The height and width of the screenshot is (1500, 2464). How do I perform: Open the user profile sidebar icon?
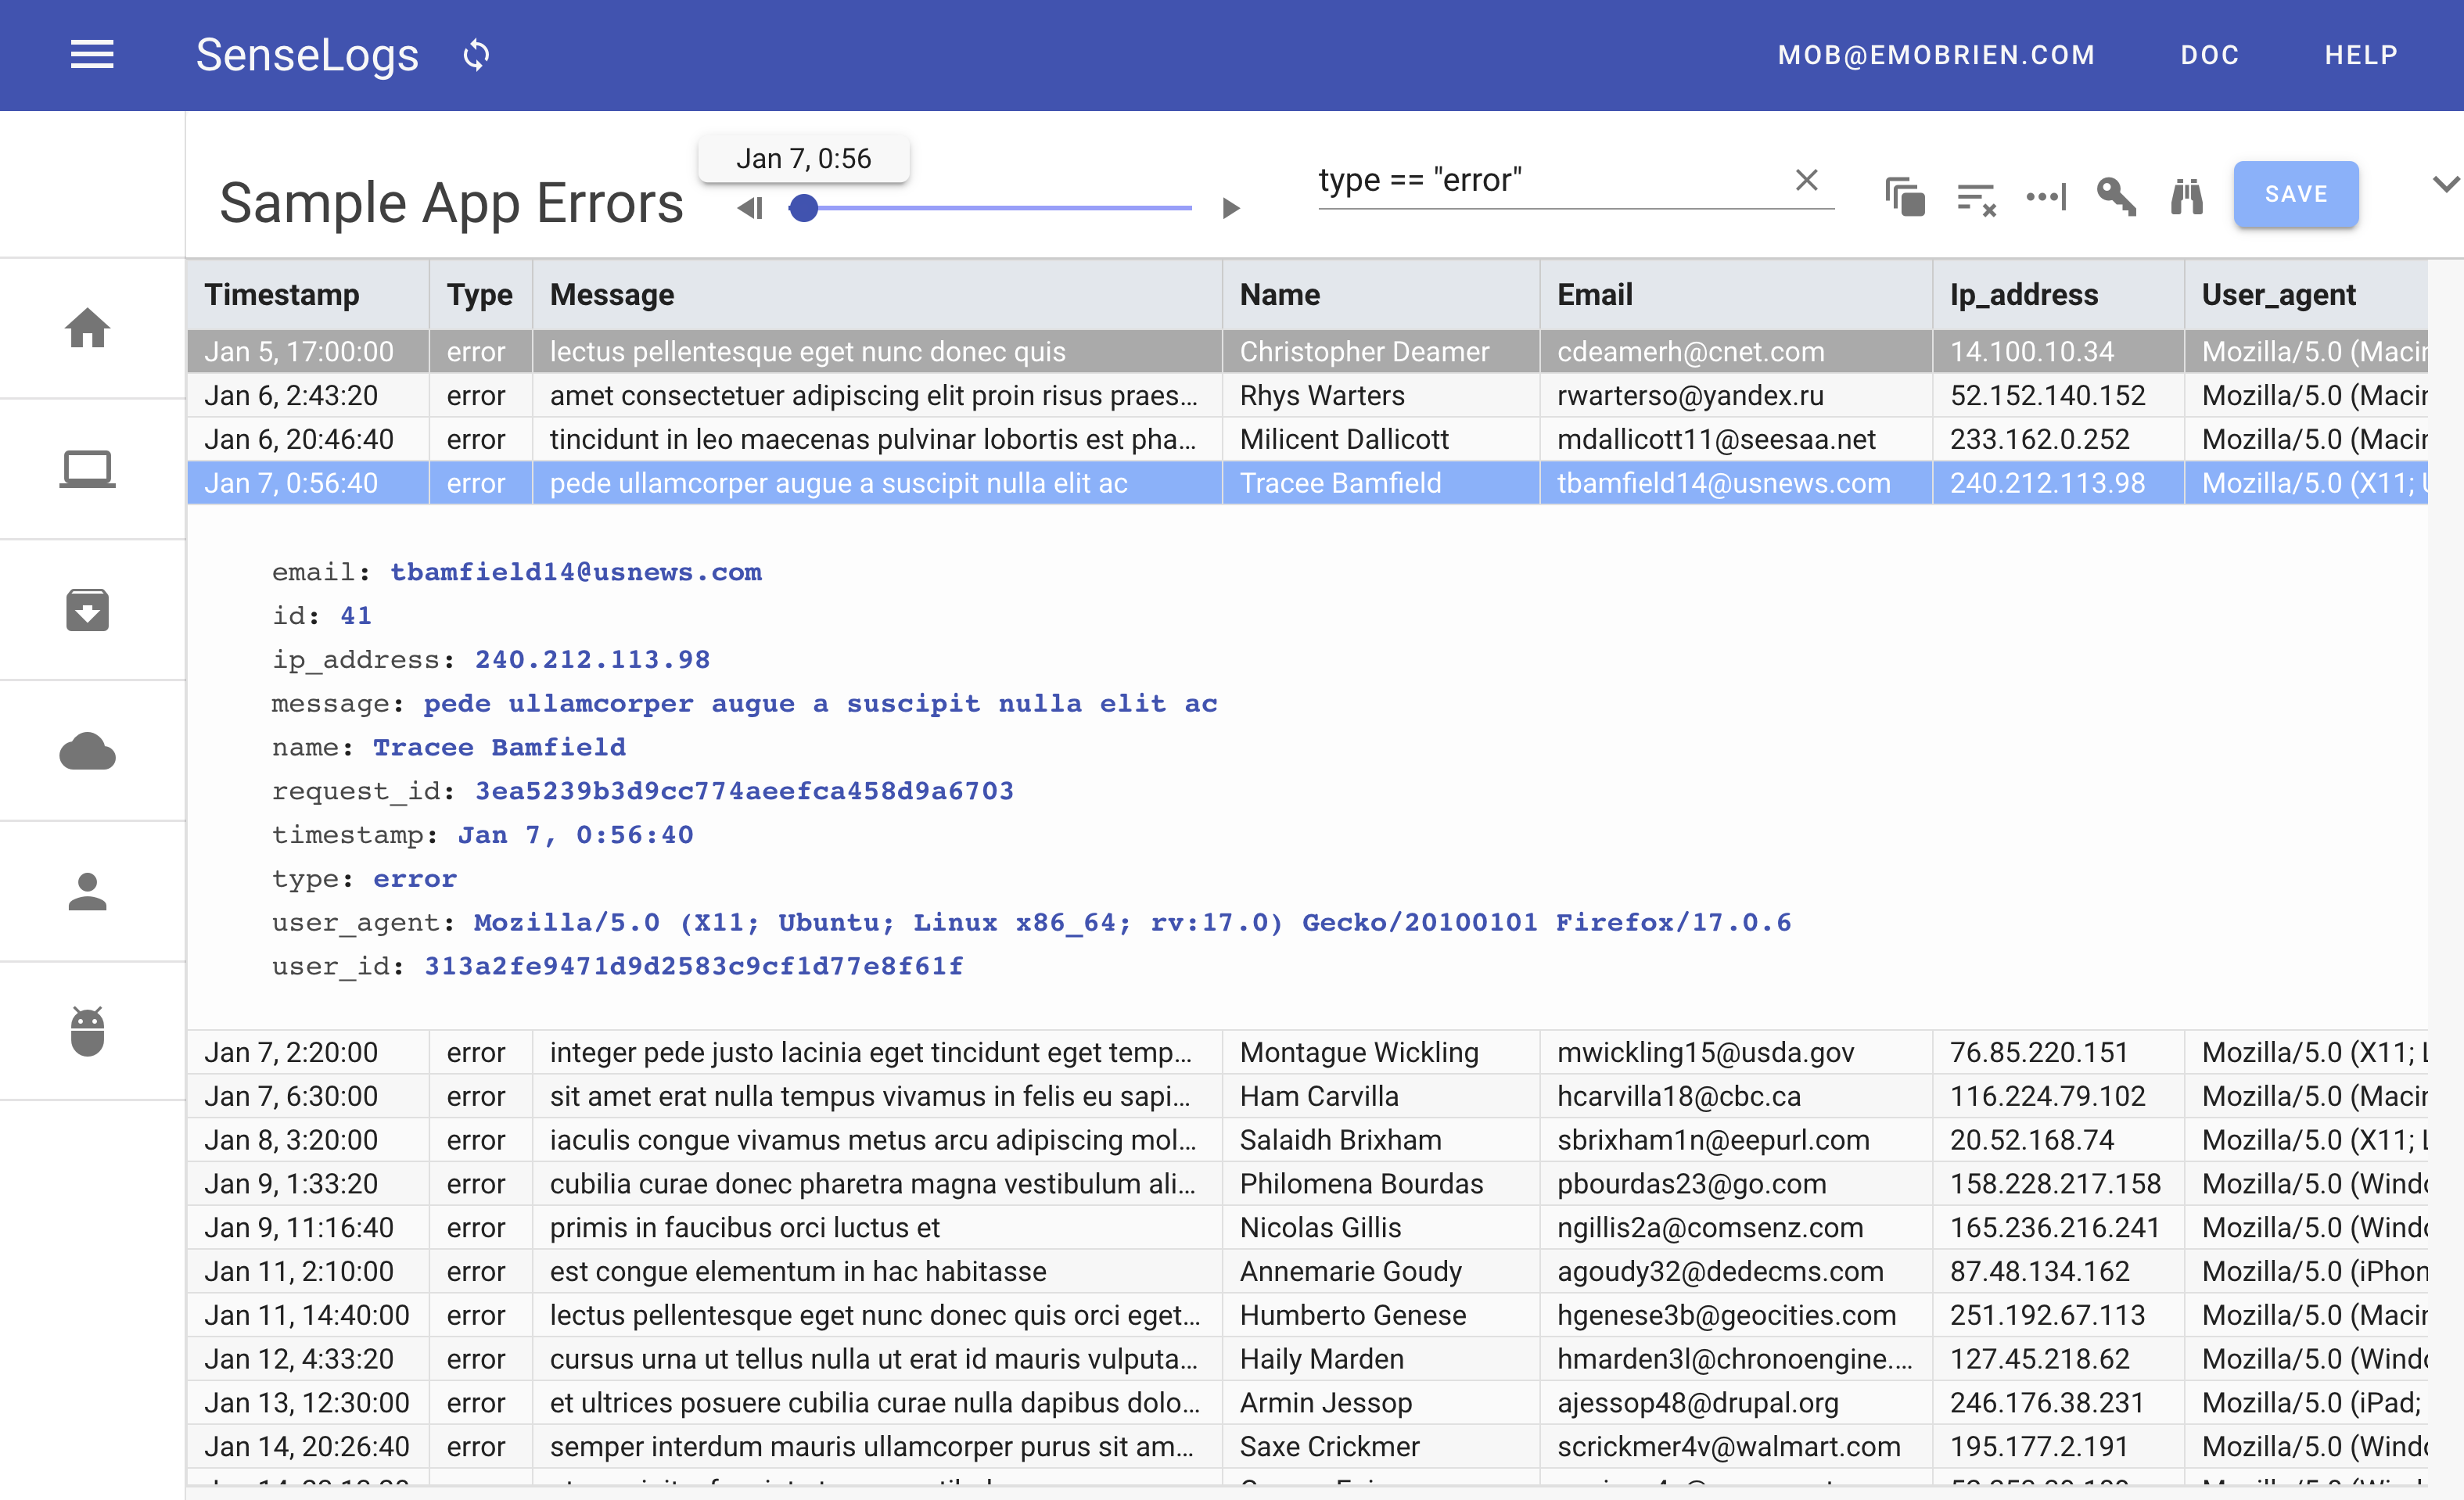click(x=88, y=892)
